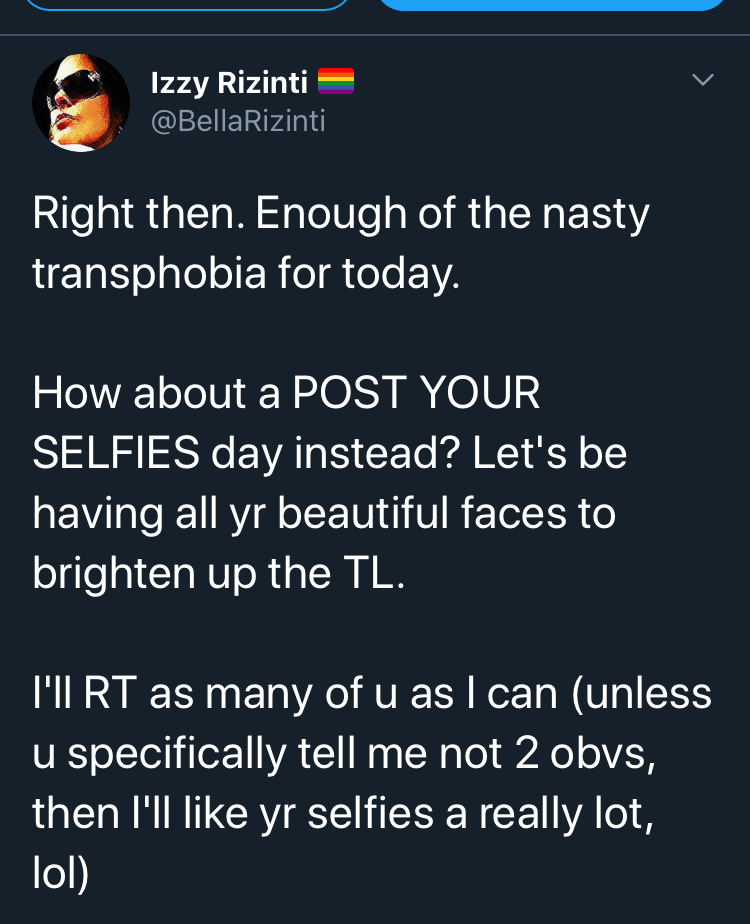The width and height of the screenshot is (750, 924).
Task: Open Izzy Rizinti's profile avatar picture
Action: (81, 103)
